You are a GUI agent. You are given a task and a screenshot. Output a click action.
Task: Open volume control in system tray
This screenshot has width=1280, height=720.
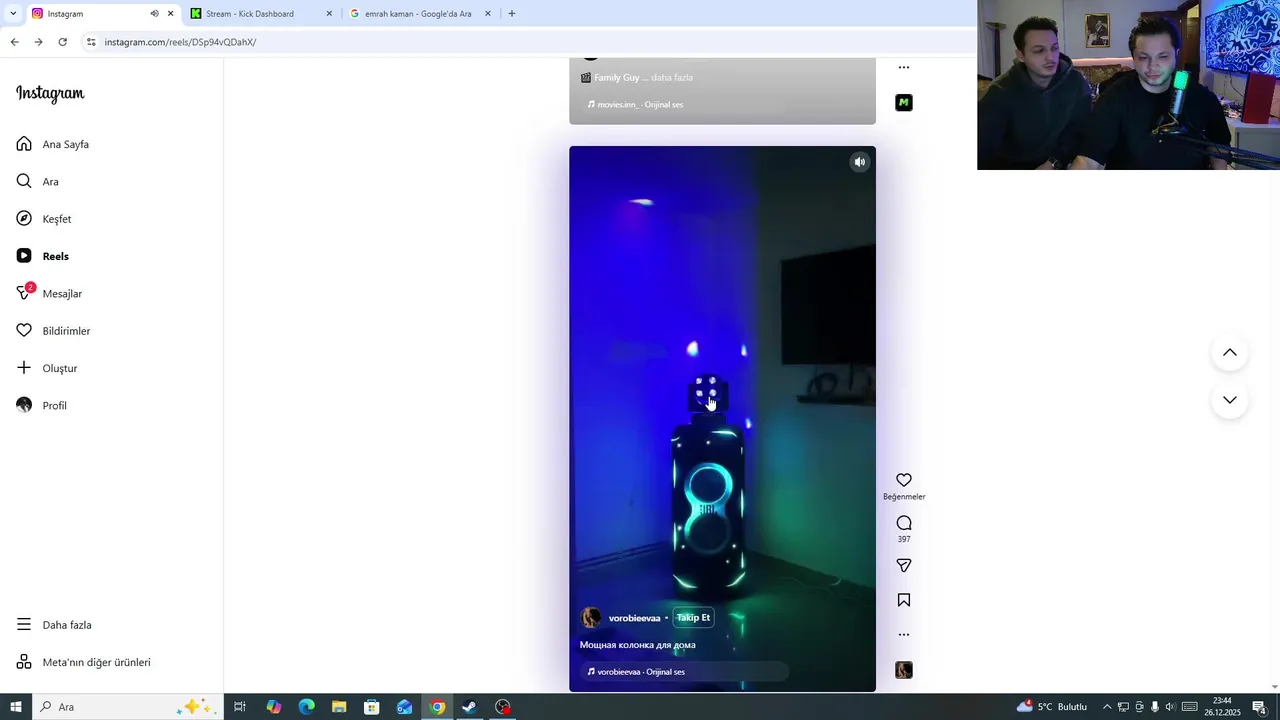(x=1170, y=707)
